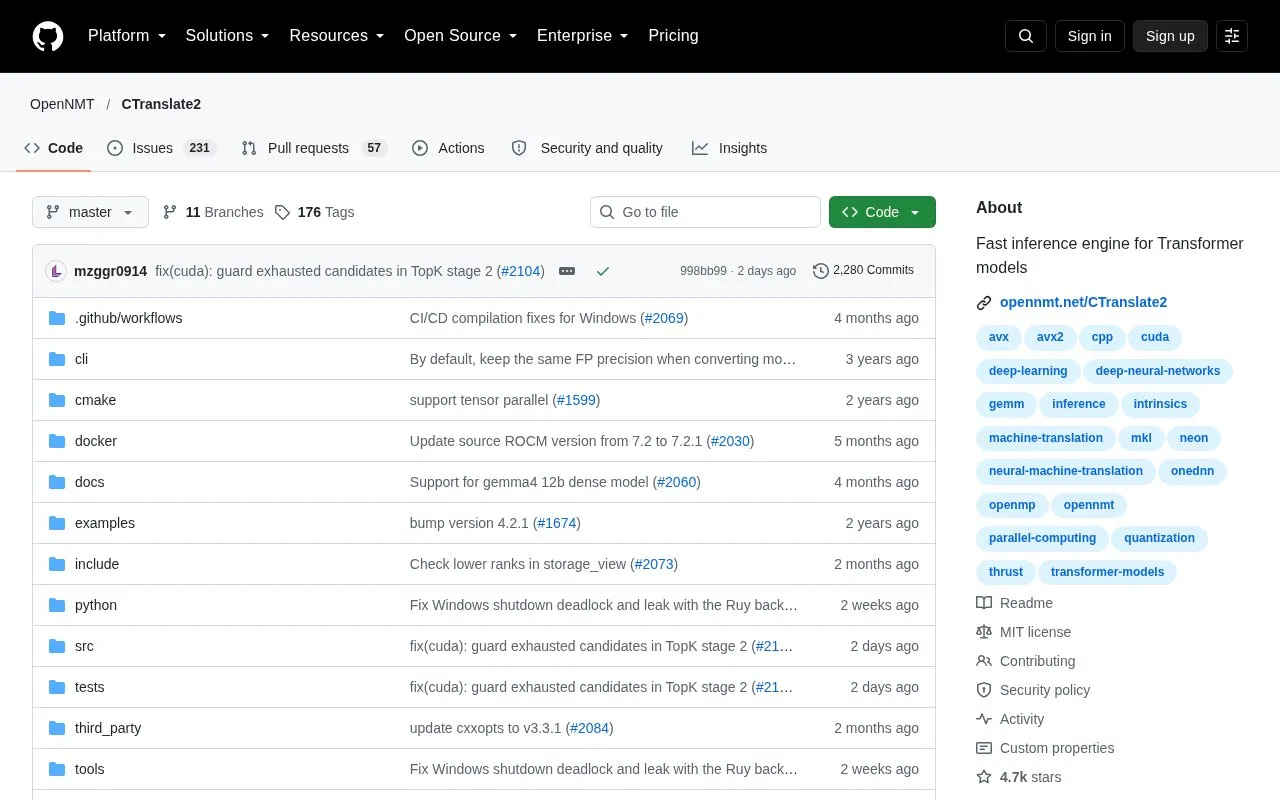Select the quantization topic tag
Viewport: 1280px width, 800px height.
(x=1159, y=538)
